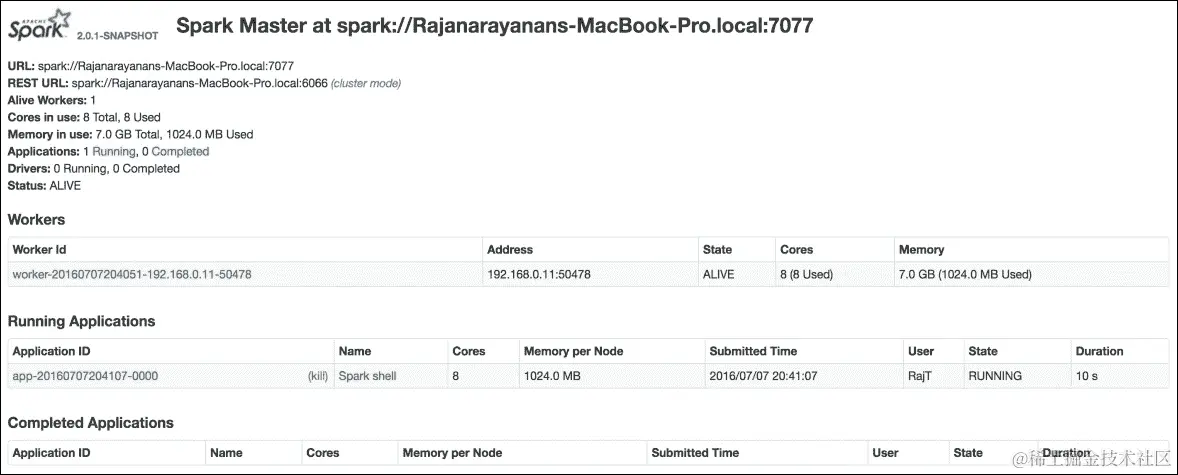This screenshot has width=1178, height=475.
Task: Click the Cores in use summary line
Action: [x=84, y=117]
